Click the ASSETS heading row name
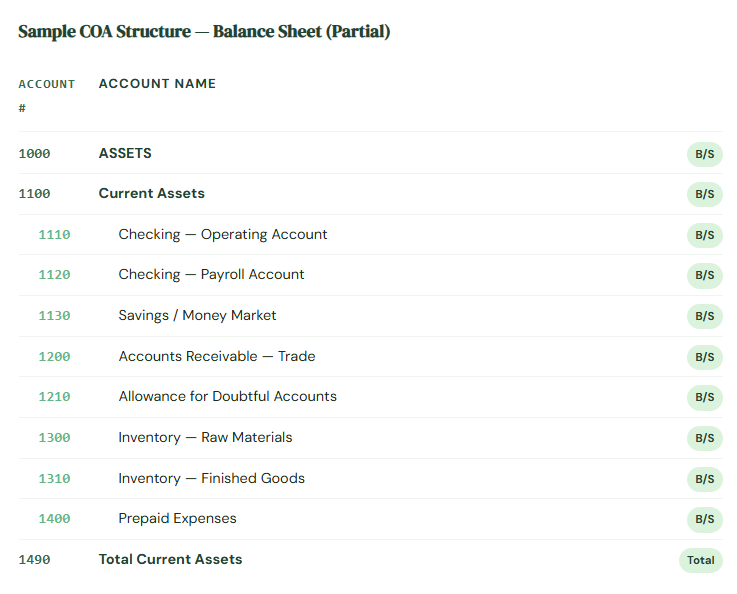Screen dimensions: 737x594 point(125,154)
